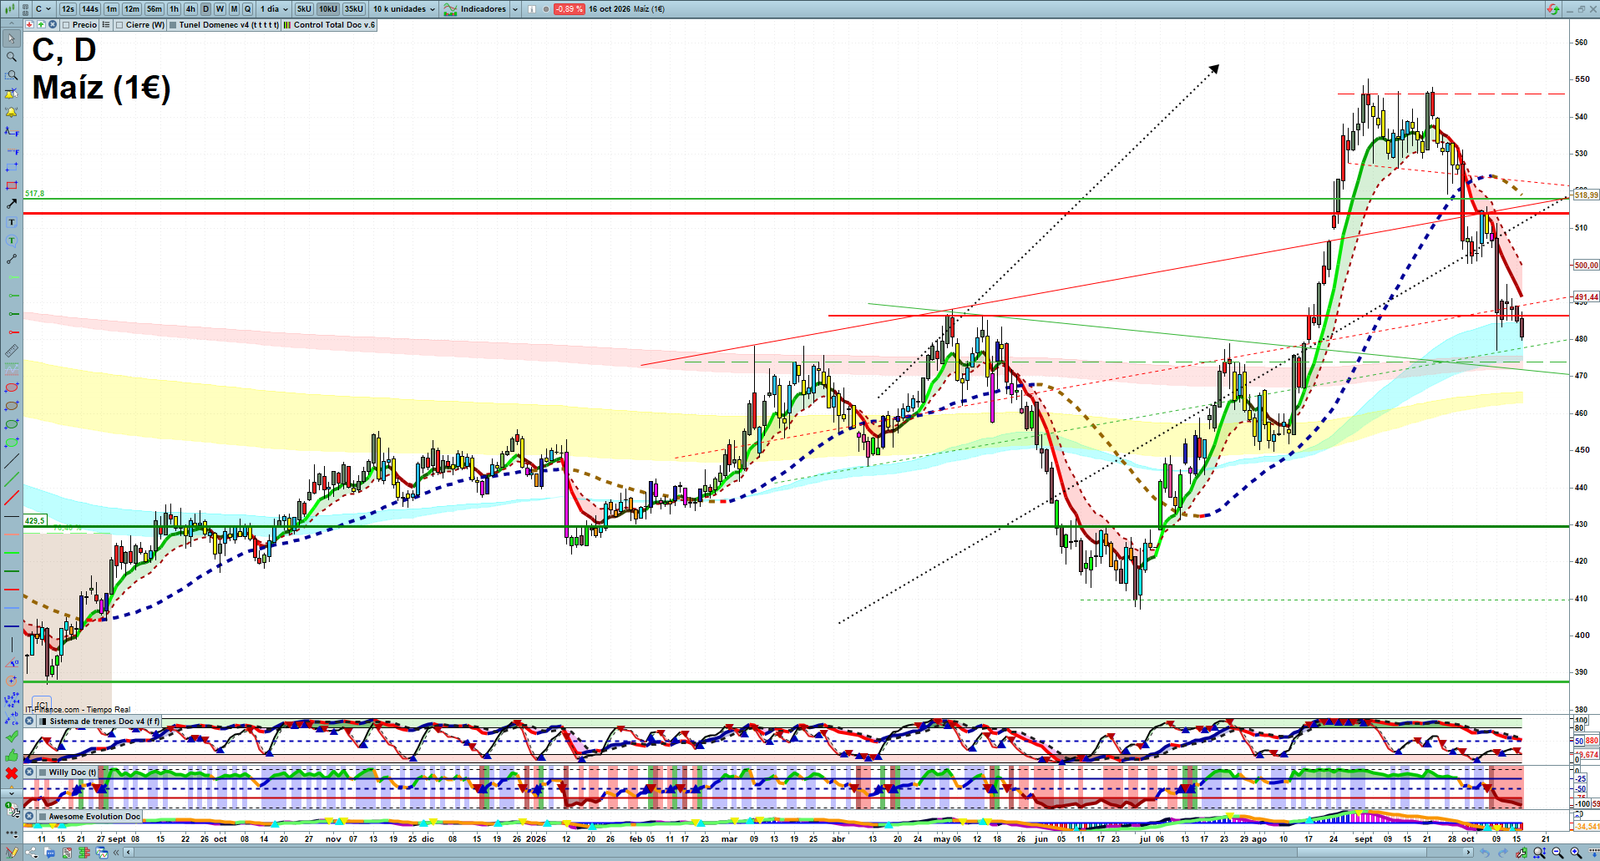
Task: Close the Sistema de trenes Doc v4 panel
Action: 29,721
